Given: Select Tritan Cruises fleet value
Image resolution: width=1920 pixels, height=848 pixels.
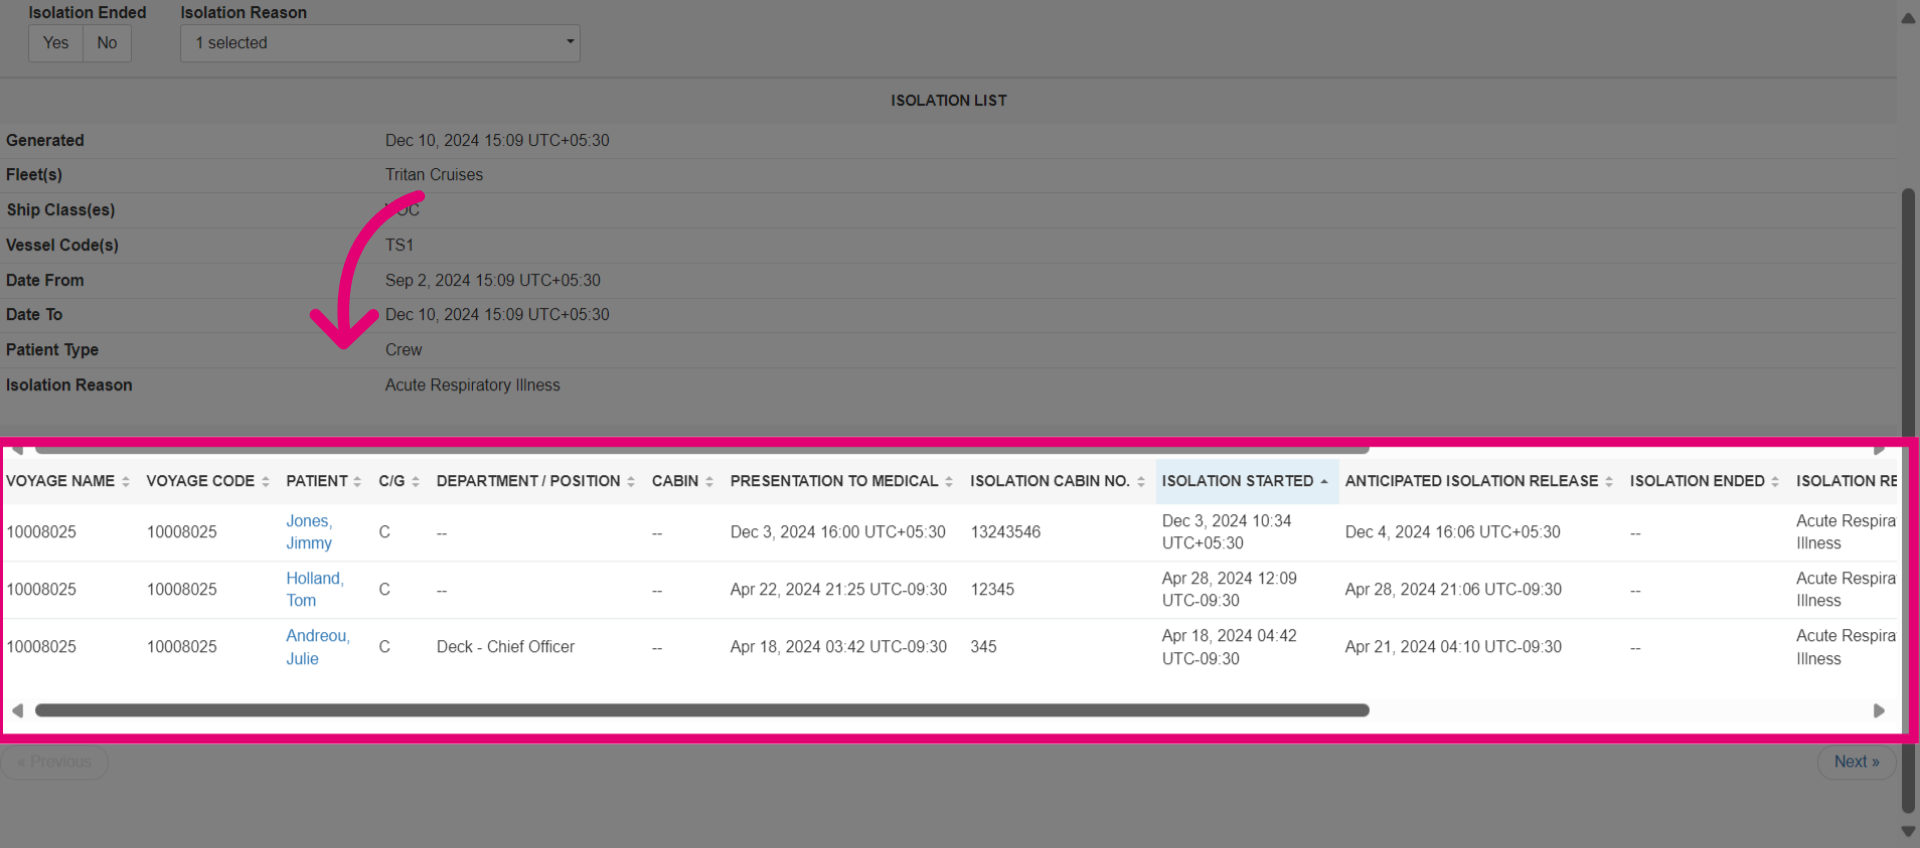Looking at the screenshot, I should 434,175.
